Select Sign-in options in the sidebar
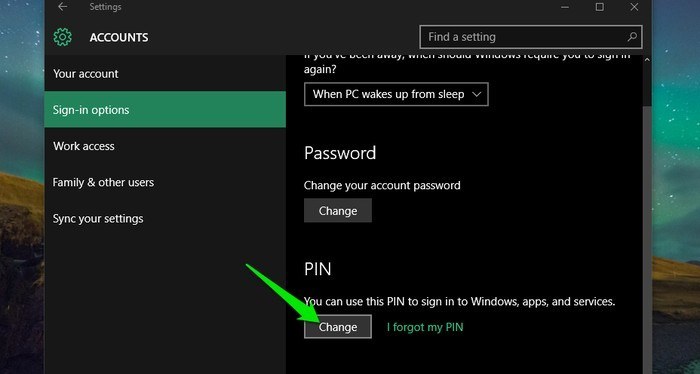Image resolution: width=700 pixels, height=374 pixels. [x=165, y=110]
